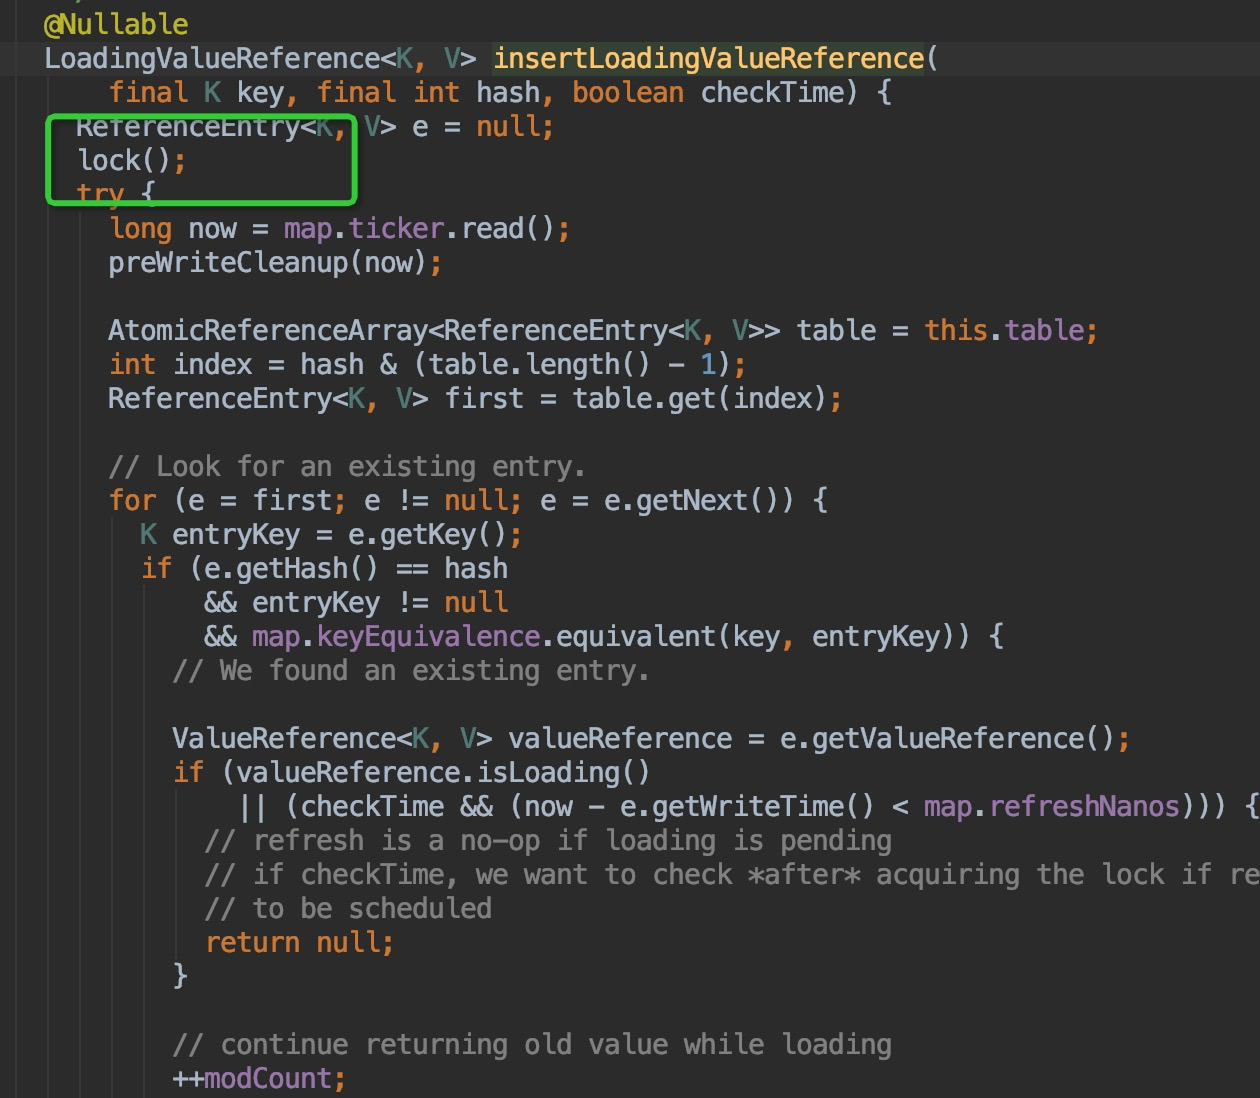The image size is (1260, 1098).
Task: Click e.getHash() in the if condition
Action: click(x=292, y=568)
